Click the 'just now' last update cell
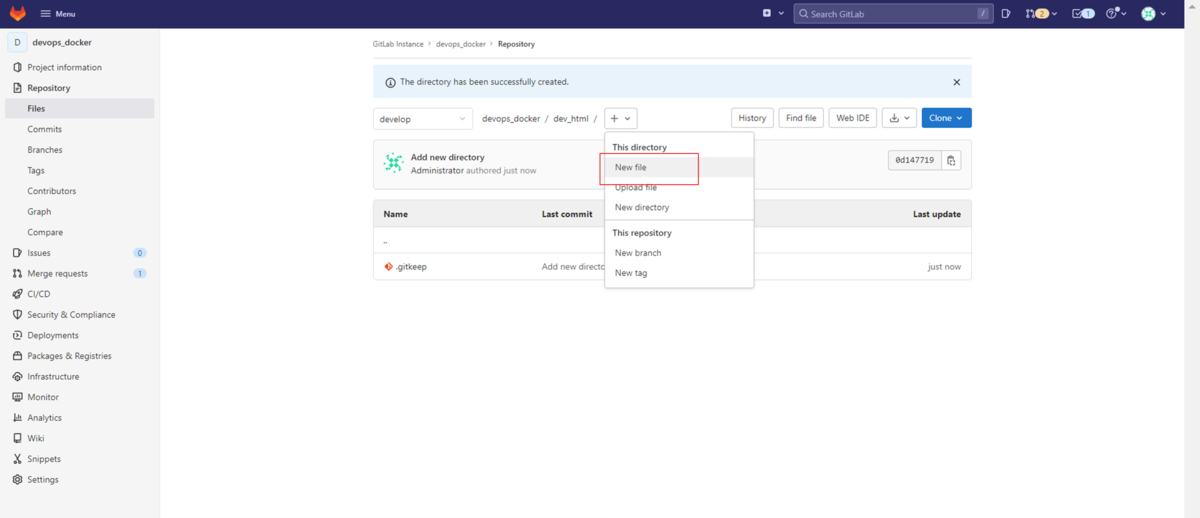 pyautogui.click(x=944, y=267)
